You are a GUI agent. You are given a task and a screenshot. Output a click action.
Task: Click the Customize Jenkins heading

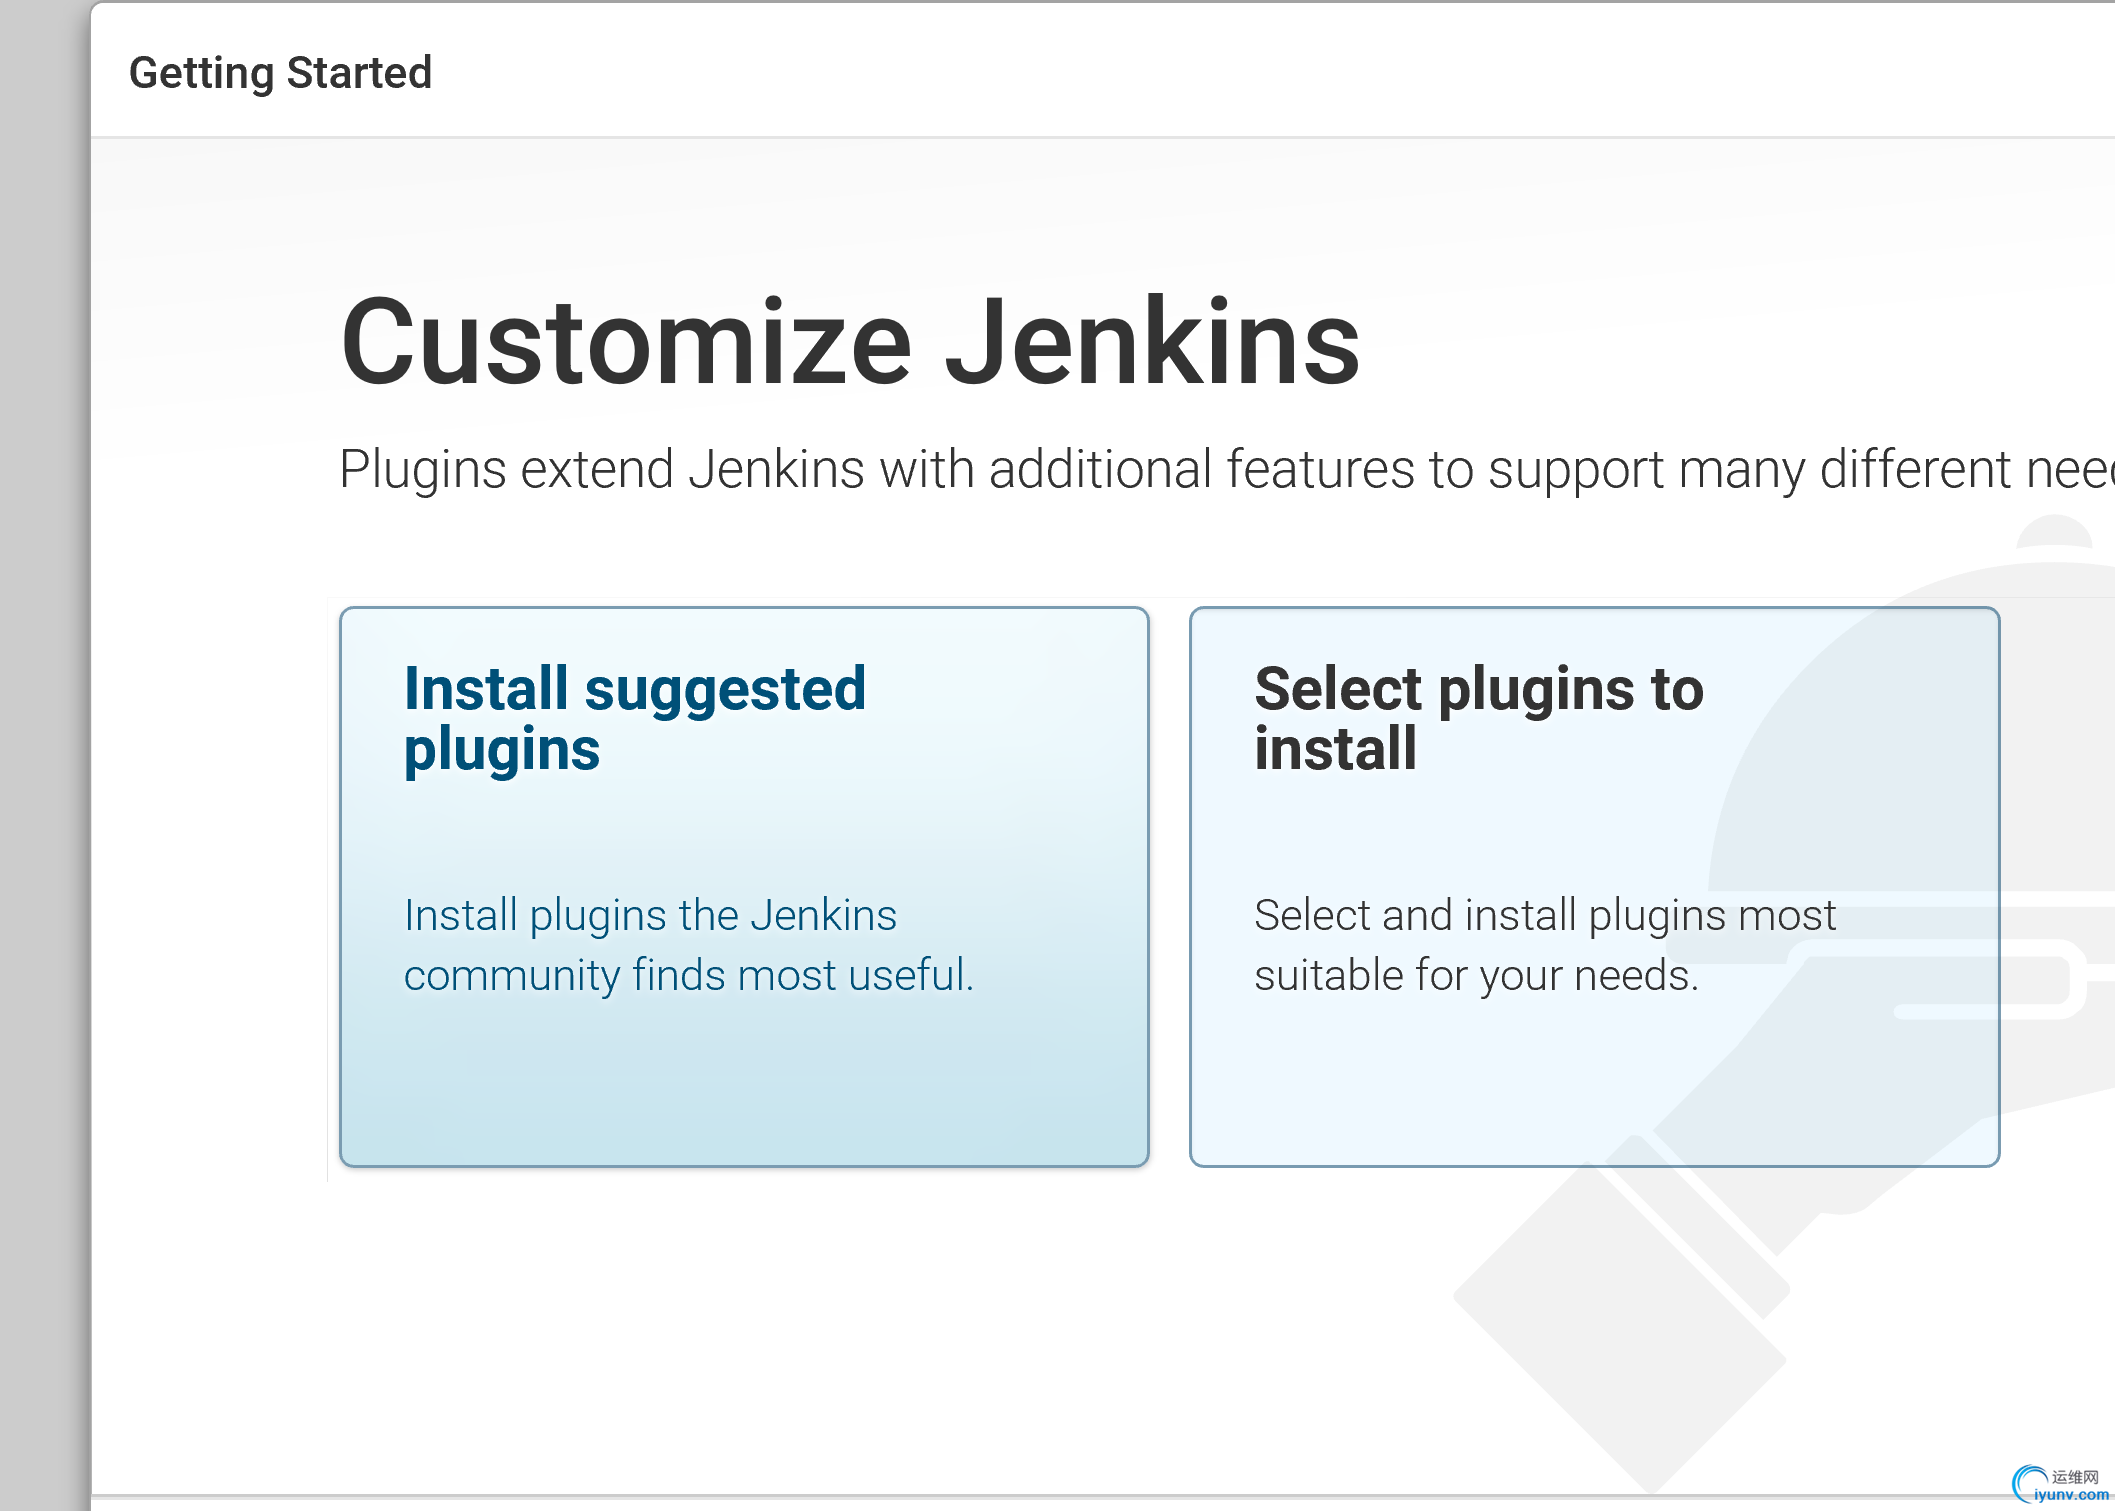click(x=850, y=342)
